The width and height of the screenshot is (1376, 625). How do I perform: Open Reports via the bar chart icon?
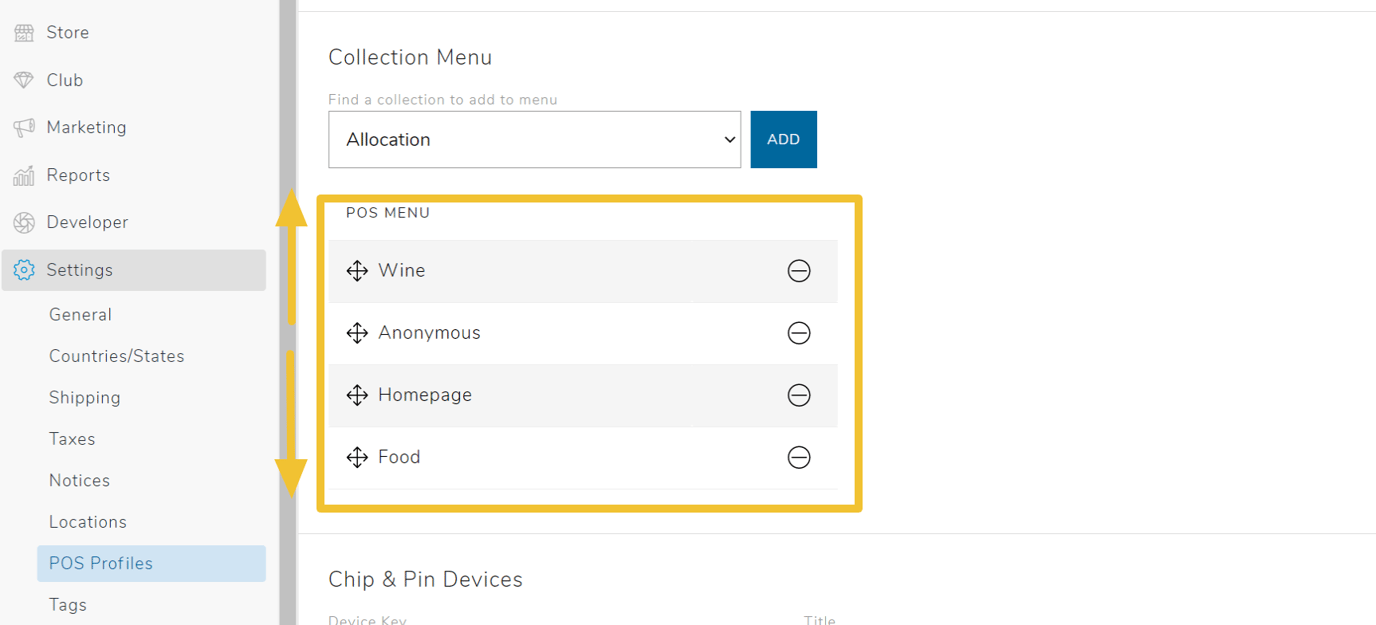[x=22, y=174]
